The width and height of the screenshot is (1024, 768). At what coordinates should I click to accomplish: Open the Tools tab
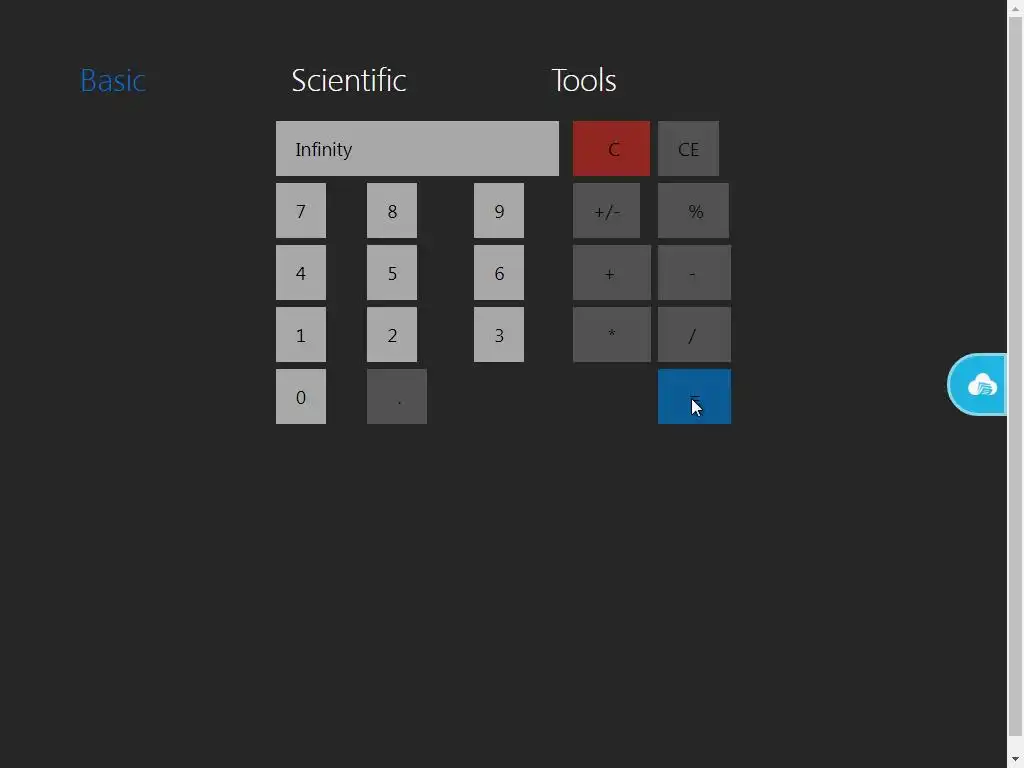584,80
